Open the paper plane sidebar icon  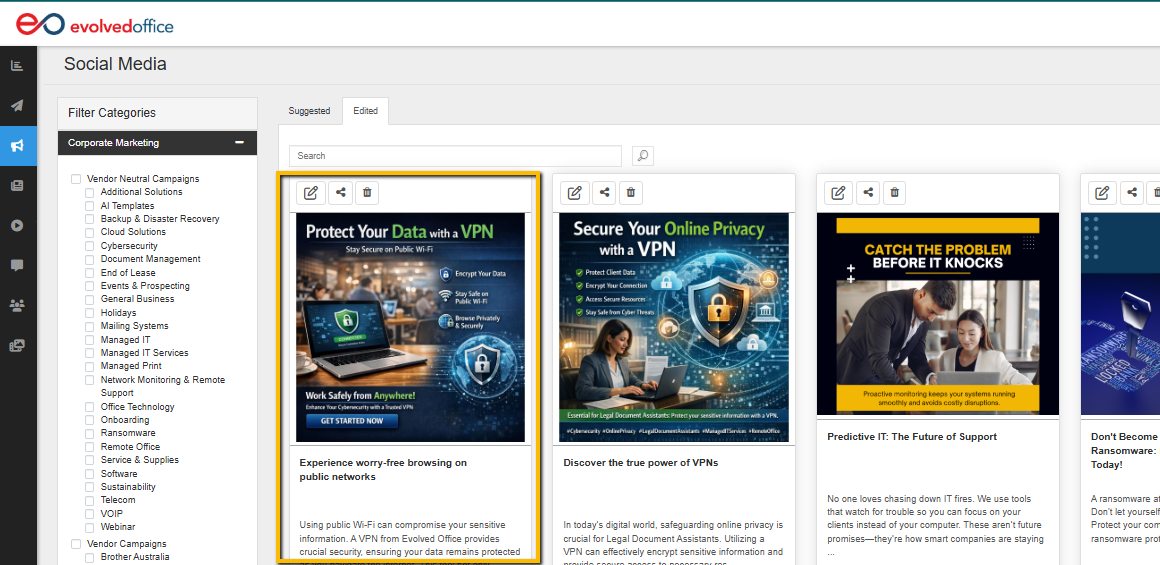(x=17, y=106)
